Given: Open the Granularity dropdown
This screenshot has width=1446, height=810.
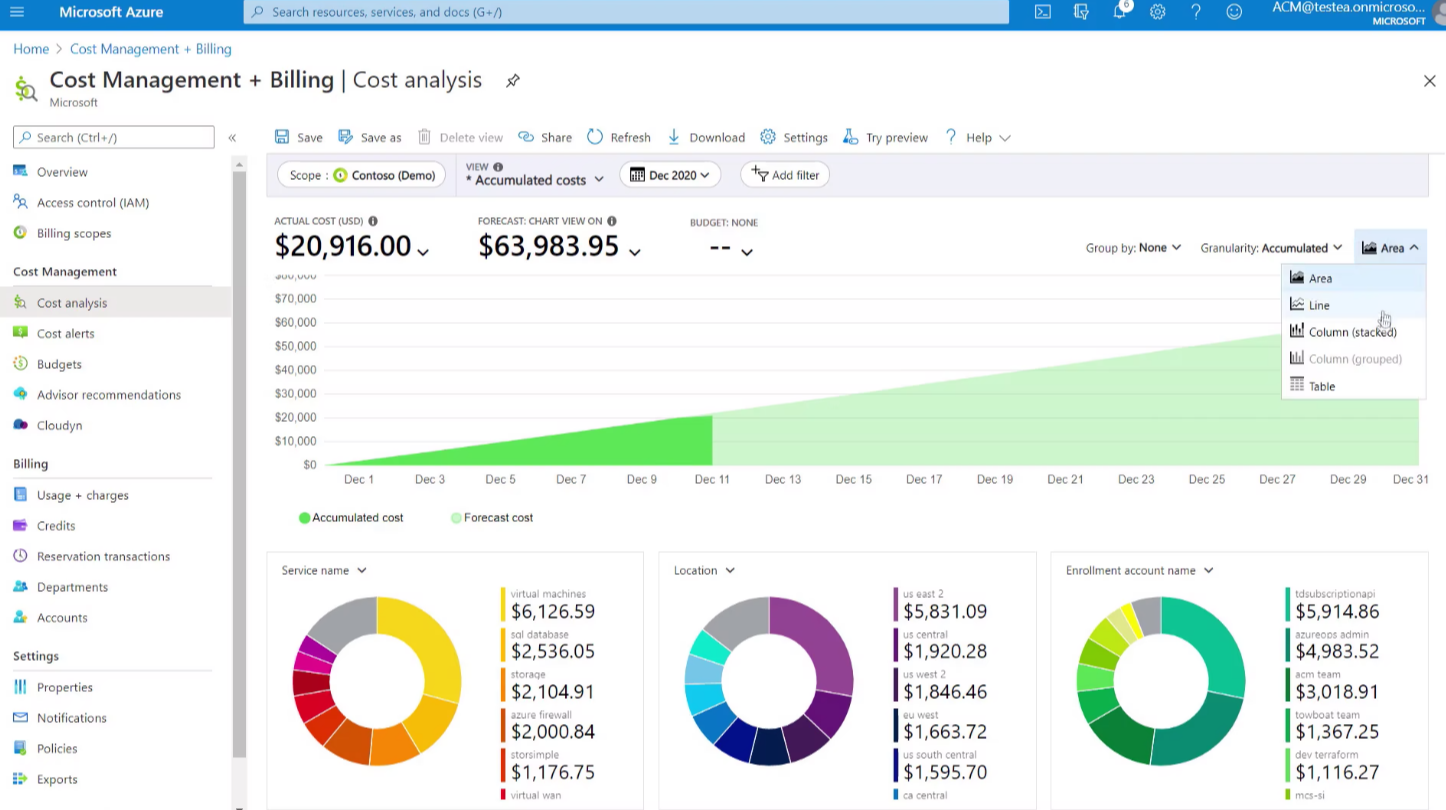Looking at the screenshot, I should (x=1271, y=247).
